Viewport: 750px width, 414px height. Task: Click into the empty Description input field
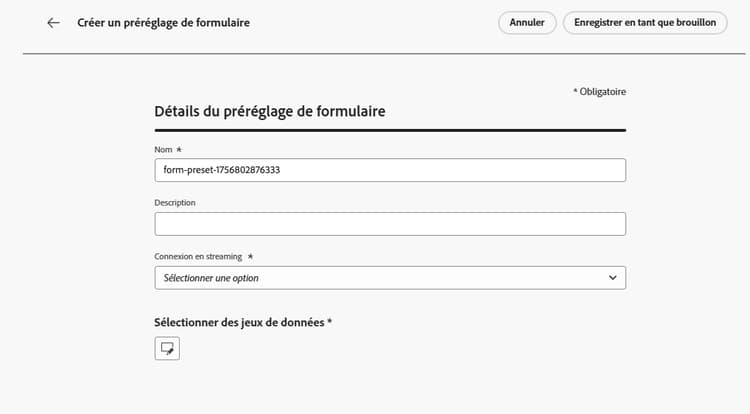[x=390, y=224]
